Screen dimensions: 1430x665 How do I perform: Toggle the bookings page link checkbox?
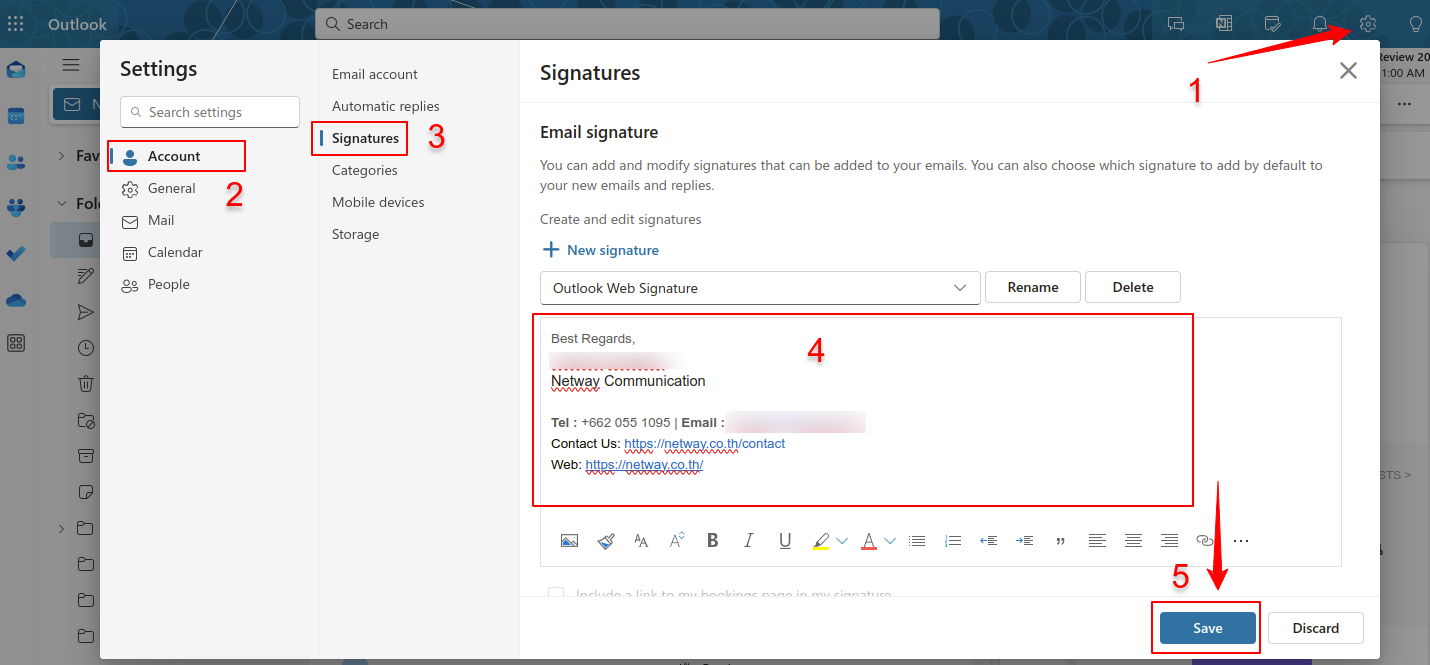click(556, 594)
